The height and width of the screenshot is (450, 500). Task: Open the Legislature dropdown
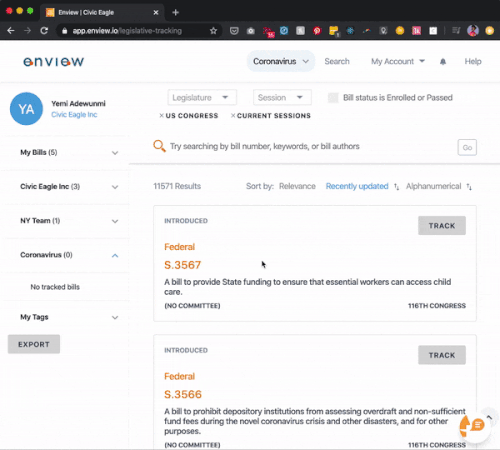pos(202,98)
